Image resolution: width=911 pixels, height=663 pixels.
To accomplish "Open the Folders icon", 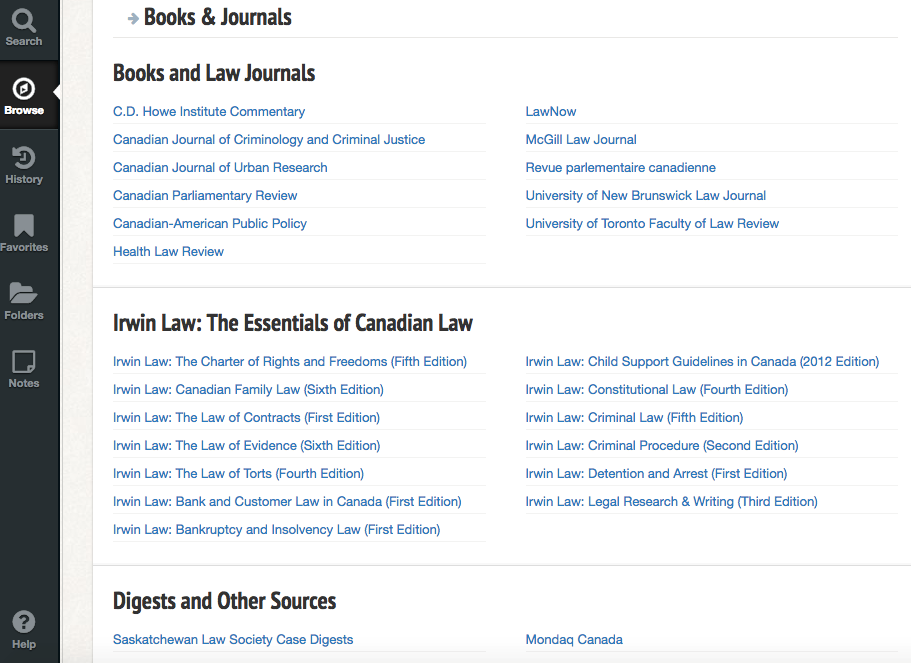I will pyautogui.click(x=24, y=293).
